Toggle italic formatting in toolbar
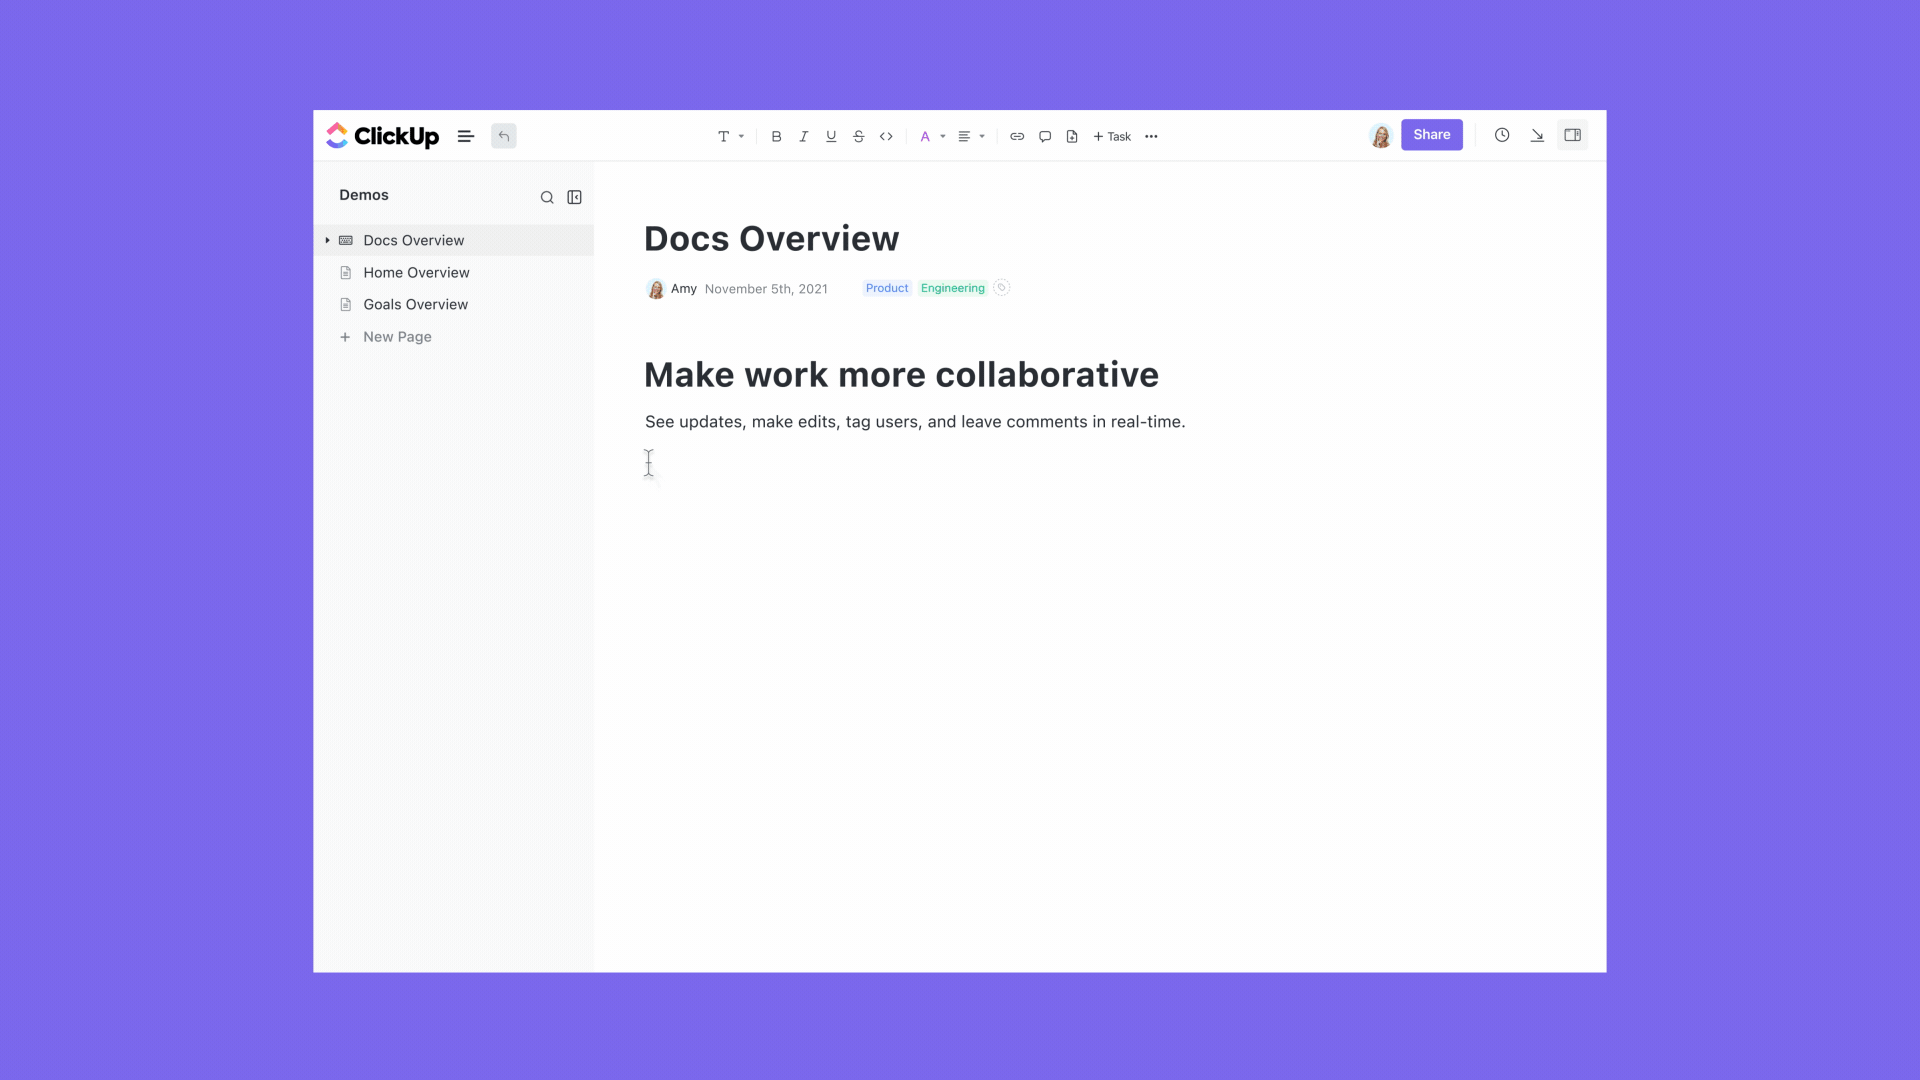Viewport: 1920px width, 1080px height. pyautogui.click(x=803, y=136)
